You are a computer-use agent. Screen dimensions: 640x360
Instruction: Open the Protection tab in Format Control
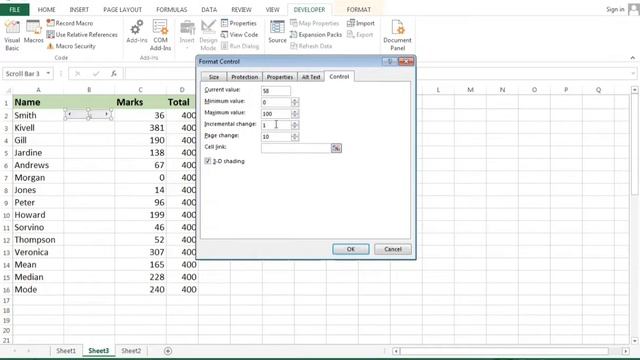point(244,77)
